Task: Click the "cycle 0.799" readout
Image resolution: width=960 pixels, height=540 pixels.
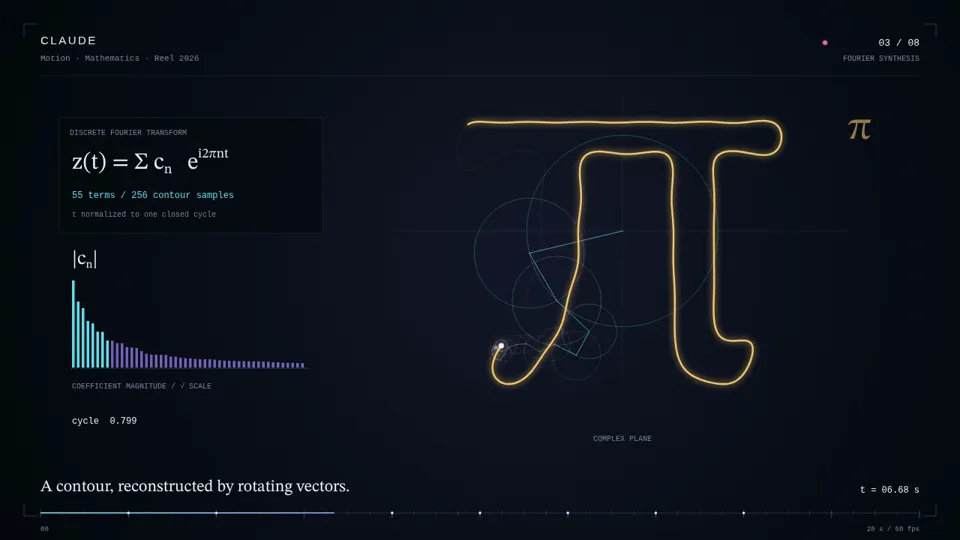Action: (x=104, y=421)
